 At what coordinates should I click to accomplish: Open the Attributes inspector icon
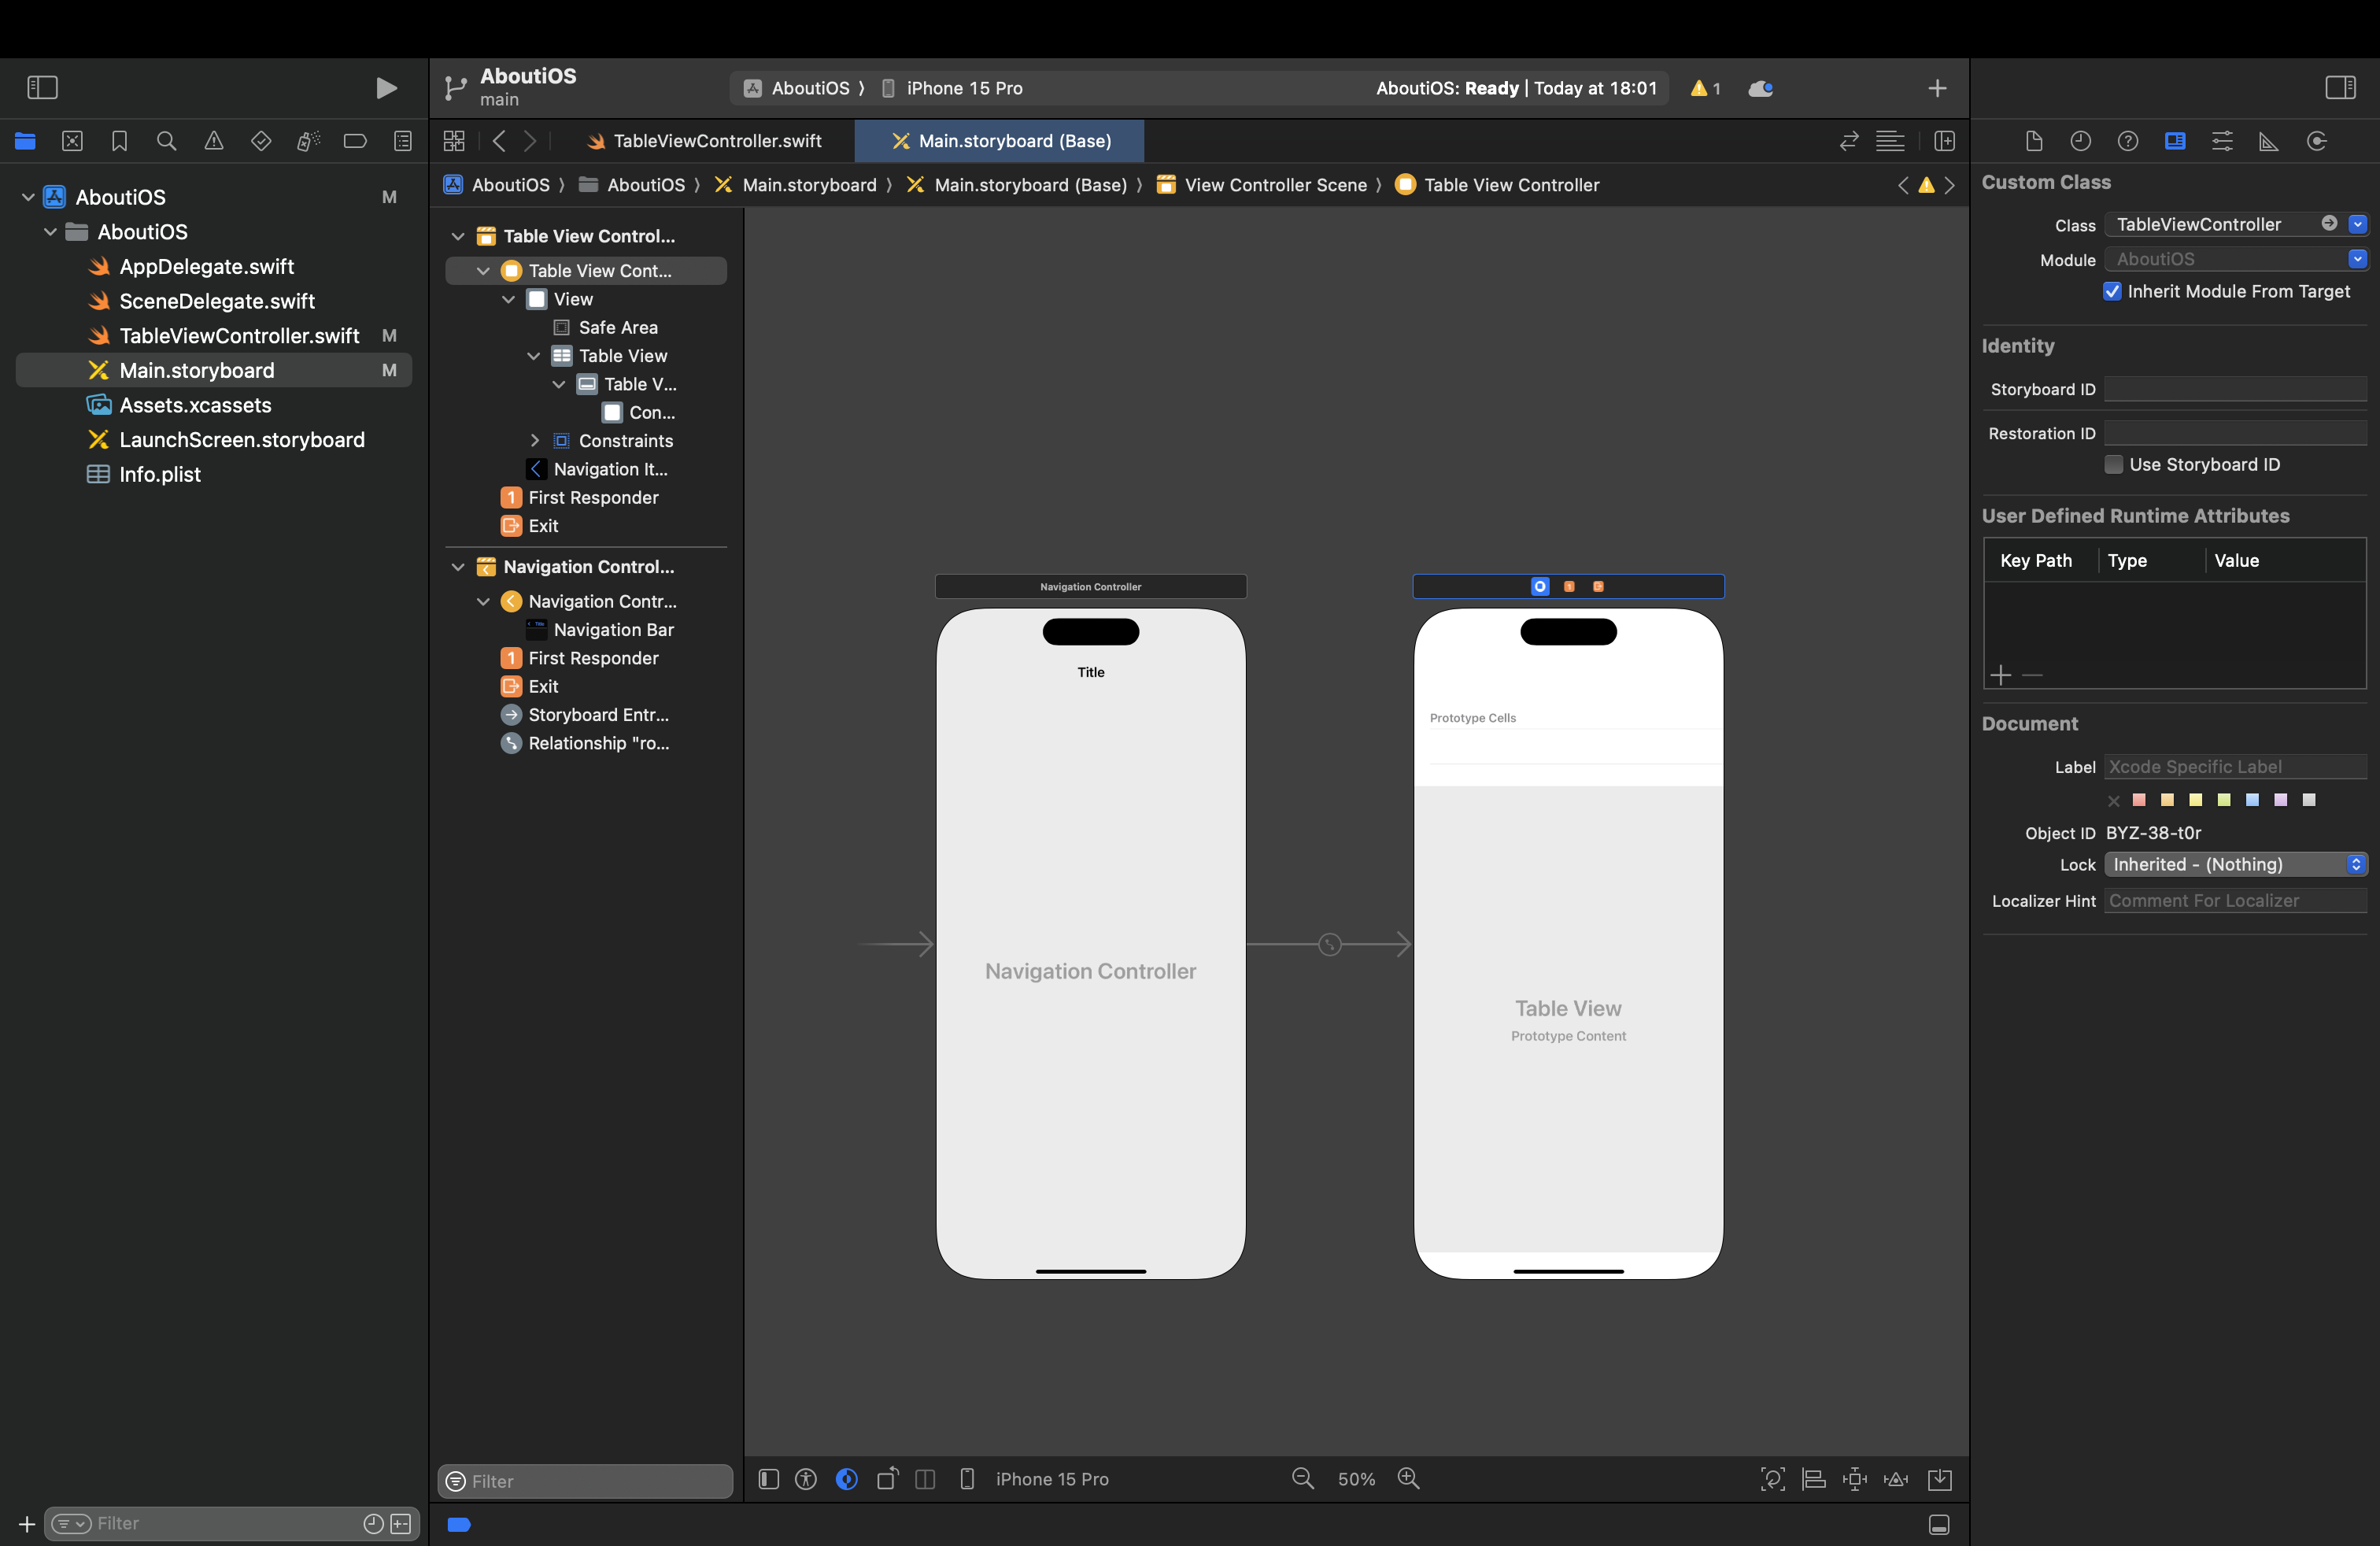2222,141
